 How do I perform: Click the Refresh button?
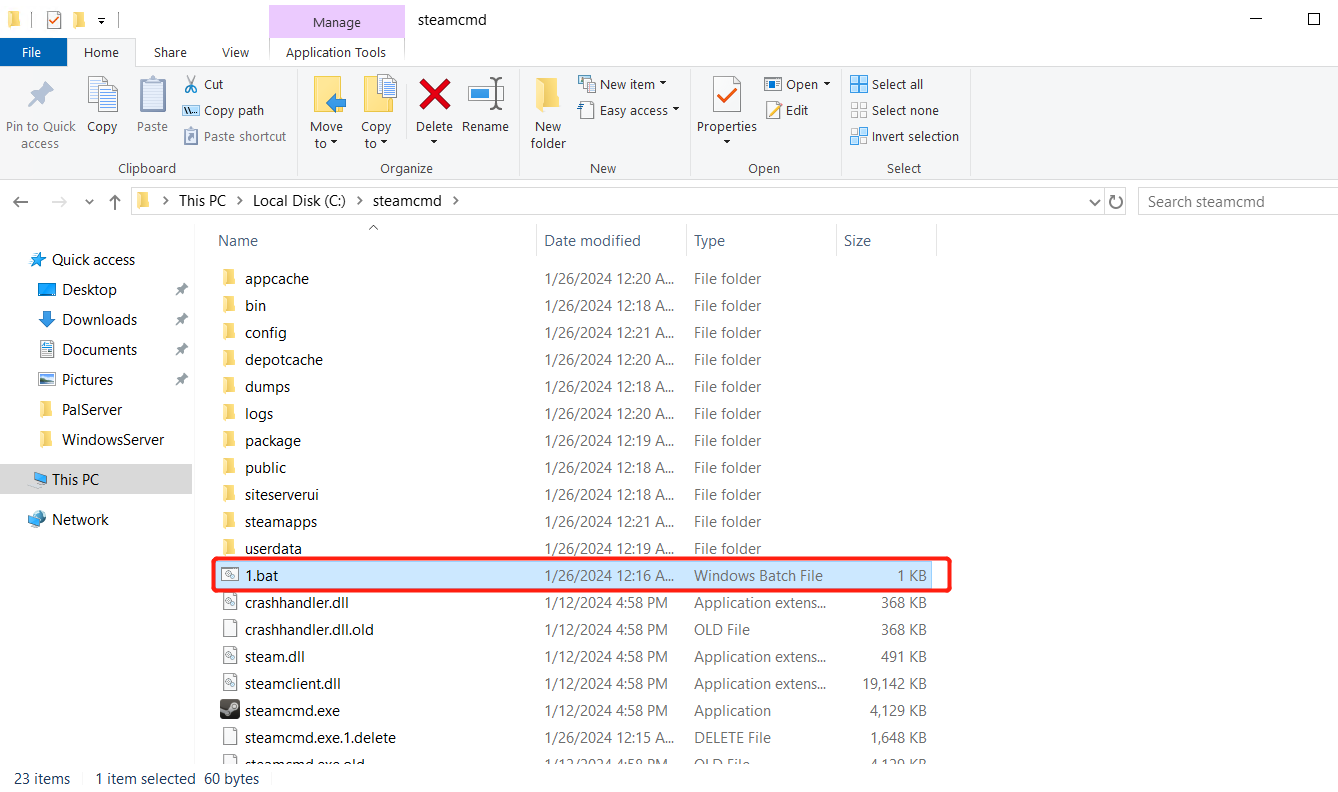(x=1117, y=201)
